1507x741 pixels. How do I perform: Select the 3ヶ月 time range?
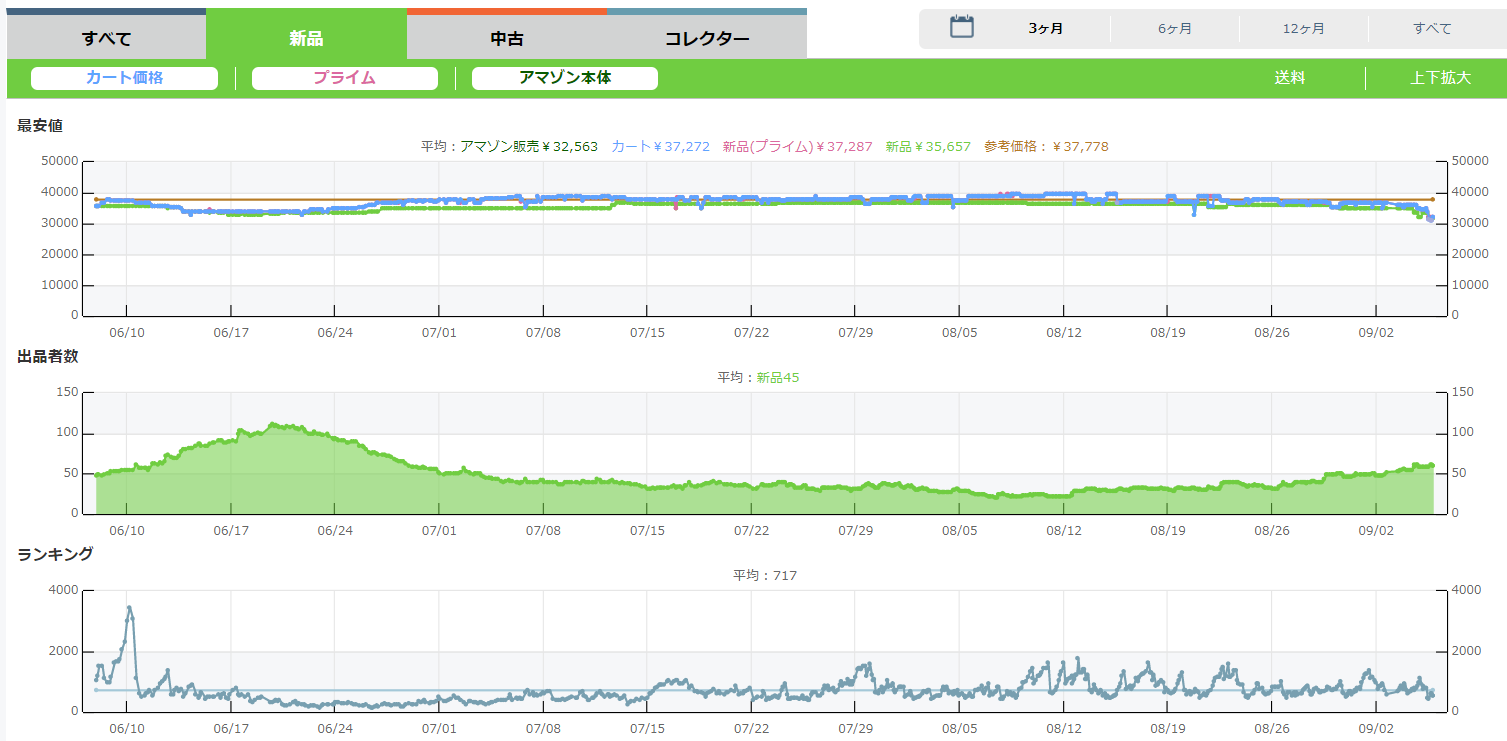1045,28
